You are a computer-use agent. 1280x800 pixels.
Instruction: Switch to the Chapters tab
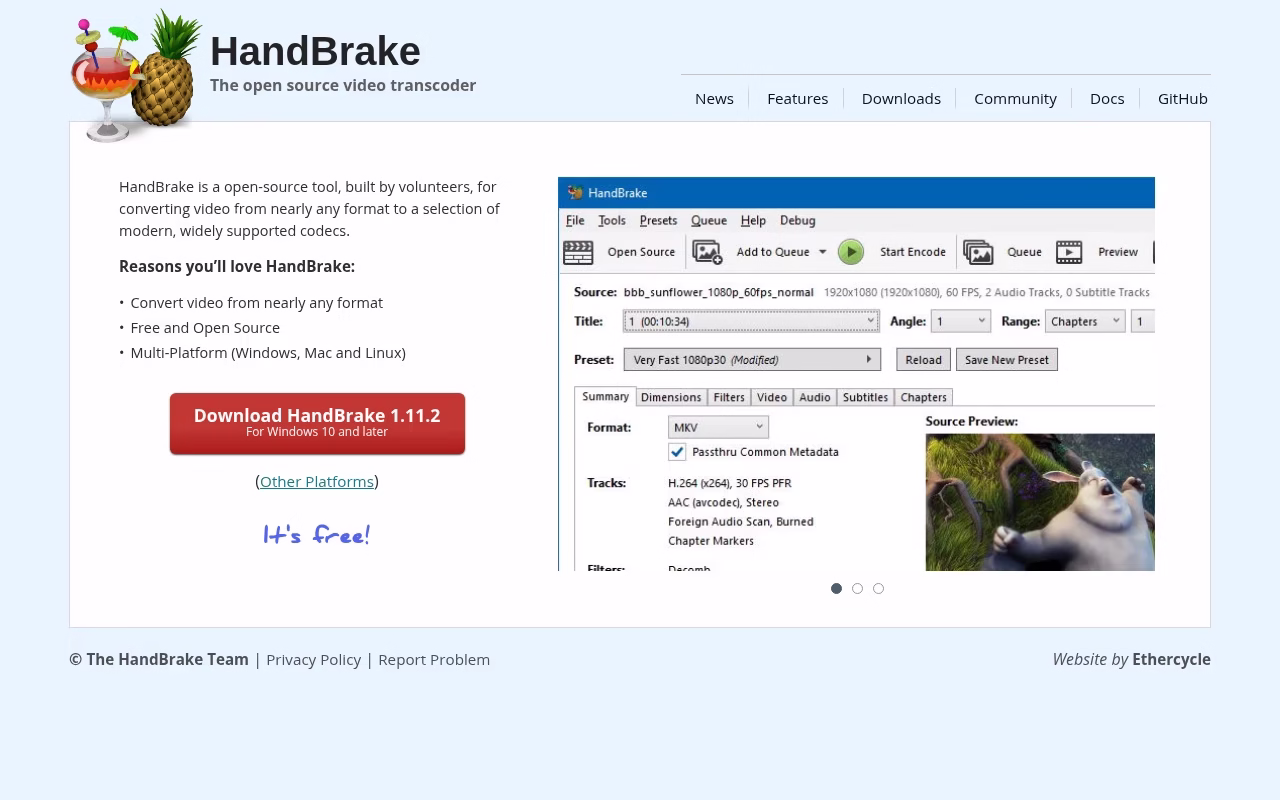pyautogui.click(x=924, y=397)
